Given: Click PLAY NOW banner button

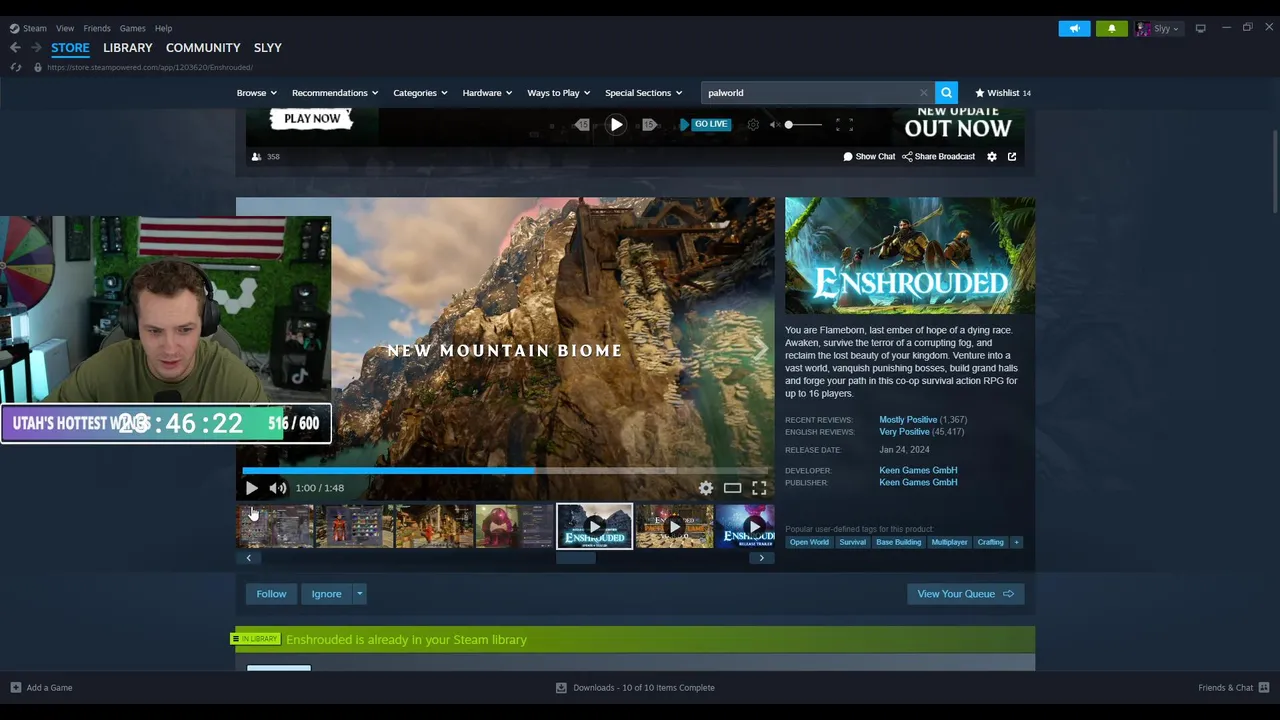Looking at the screenshot, I should tap(312, 118).
